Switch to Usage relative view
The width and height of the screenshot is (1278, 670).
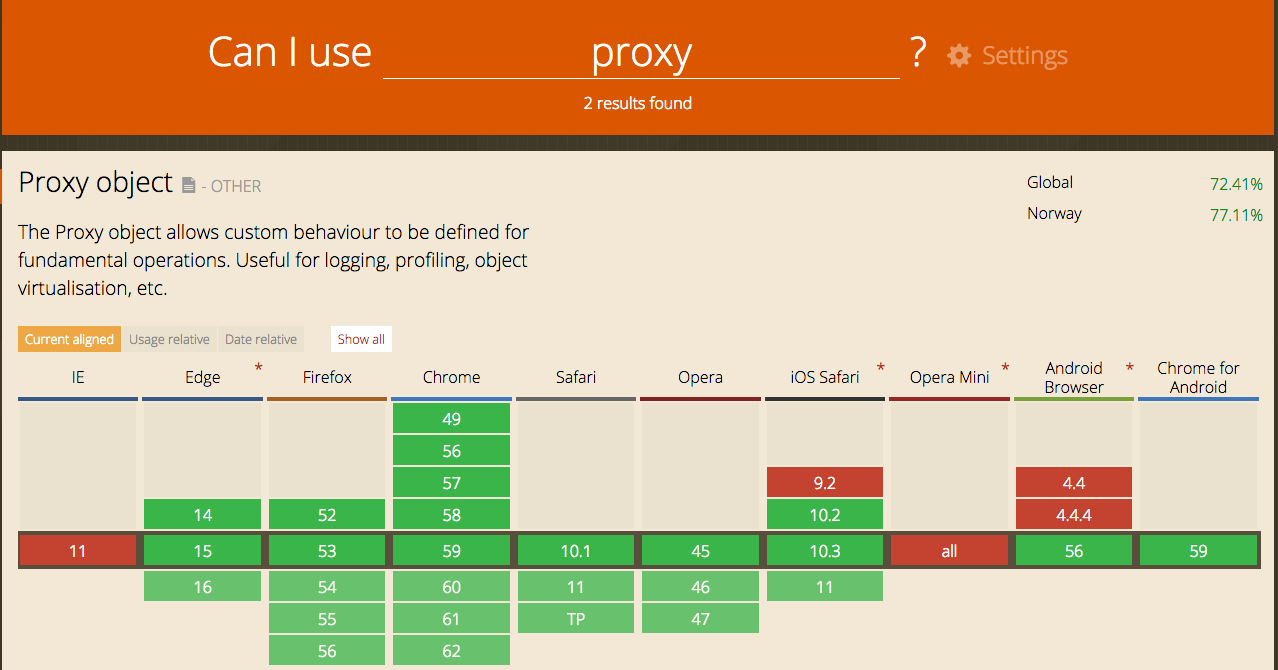pyautogui.click(x=169, y=339)
